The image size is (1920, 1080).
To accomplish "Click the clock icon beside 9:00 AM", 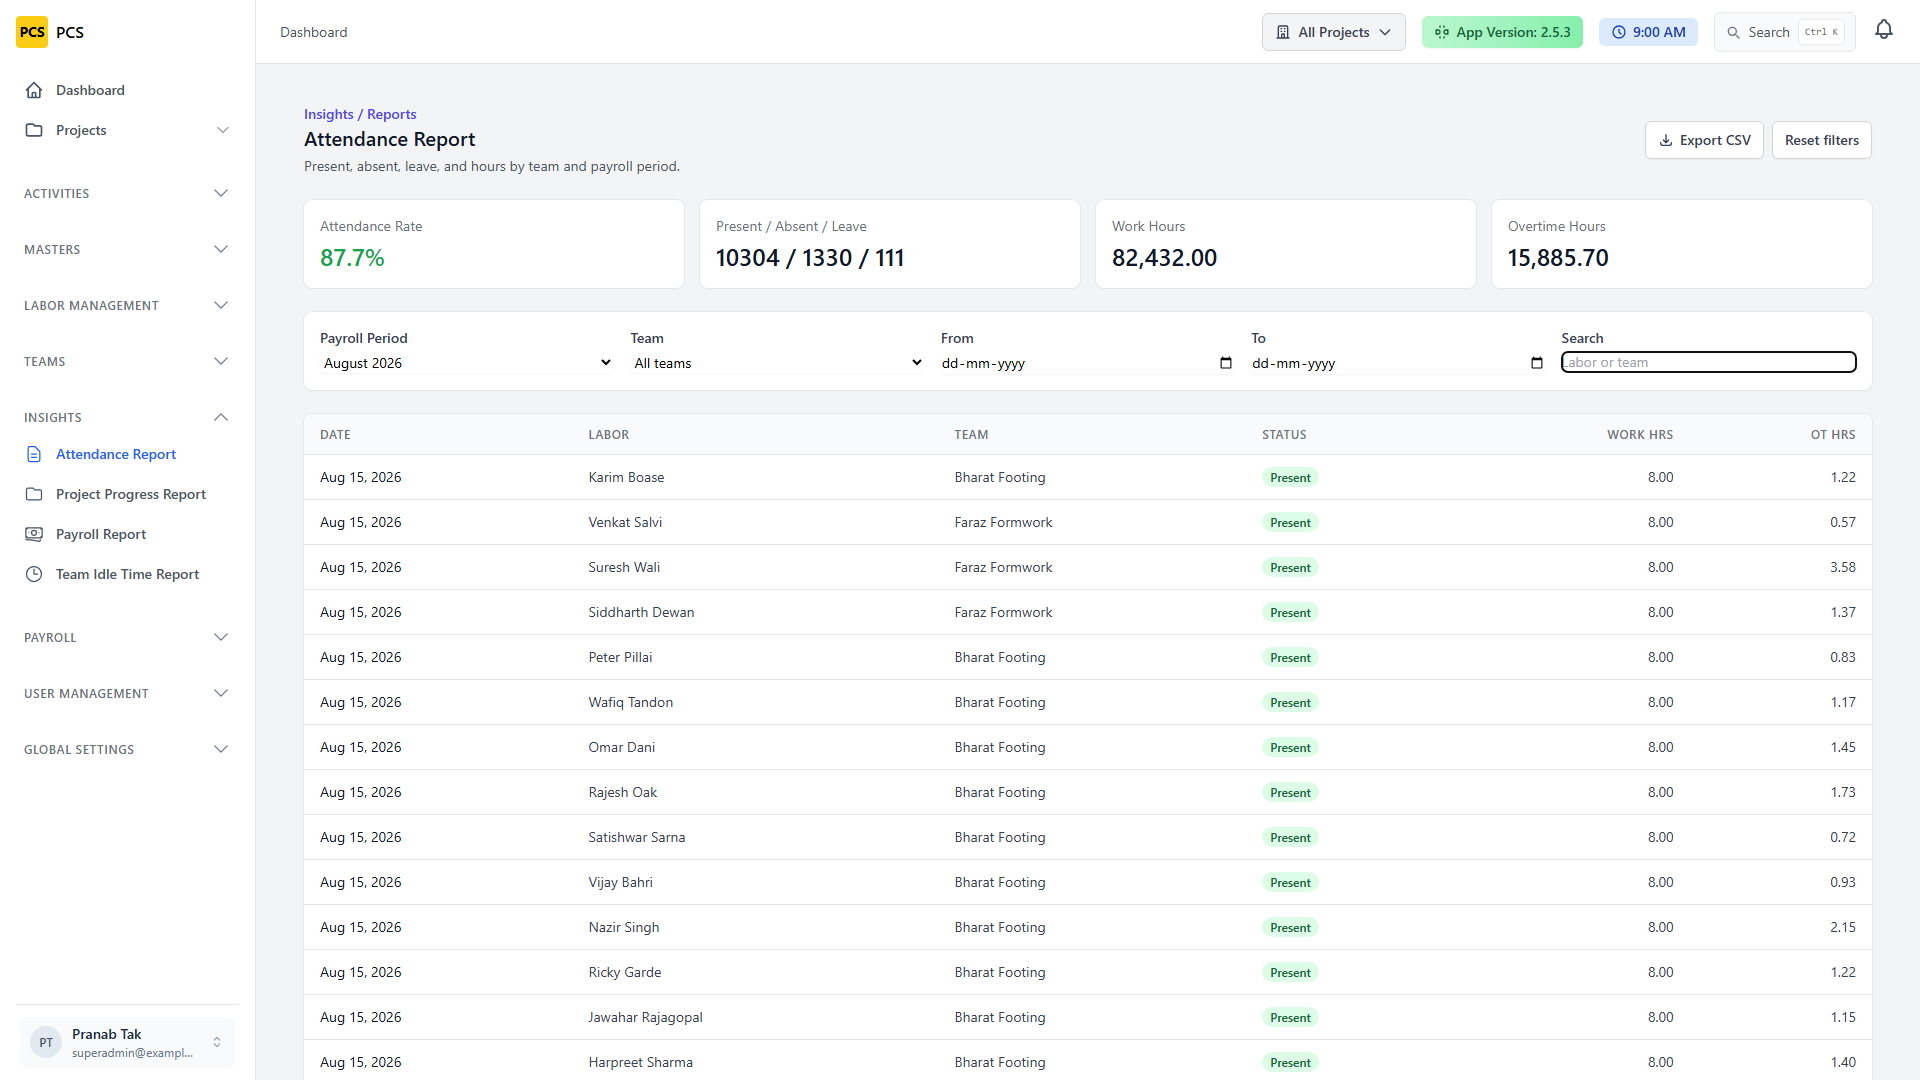I will tap(1619, 32).
